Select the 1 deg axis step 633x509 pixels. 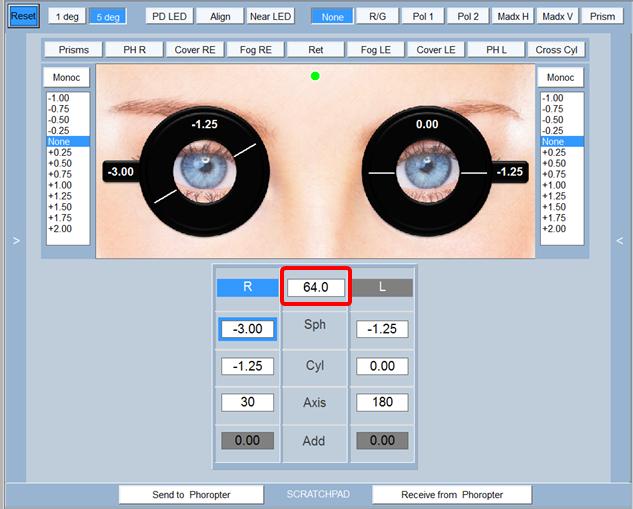[x=67, y=16]
